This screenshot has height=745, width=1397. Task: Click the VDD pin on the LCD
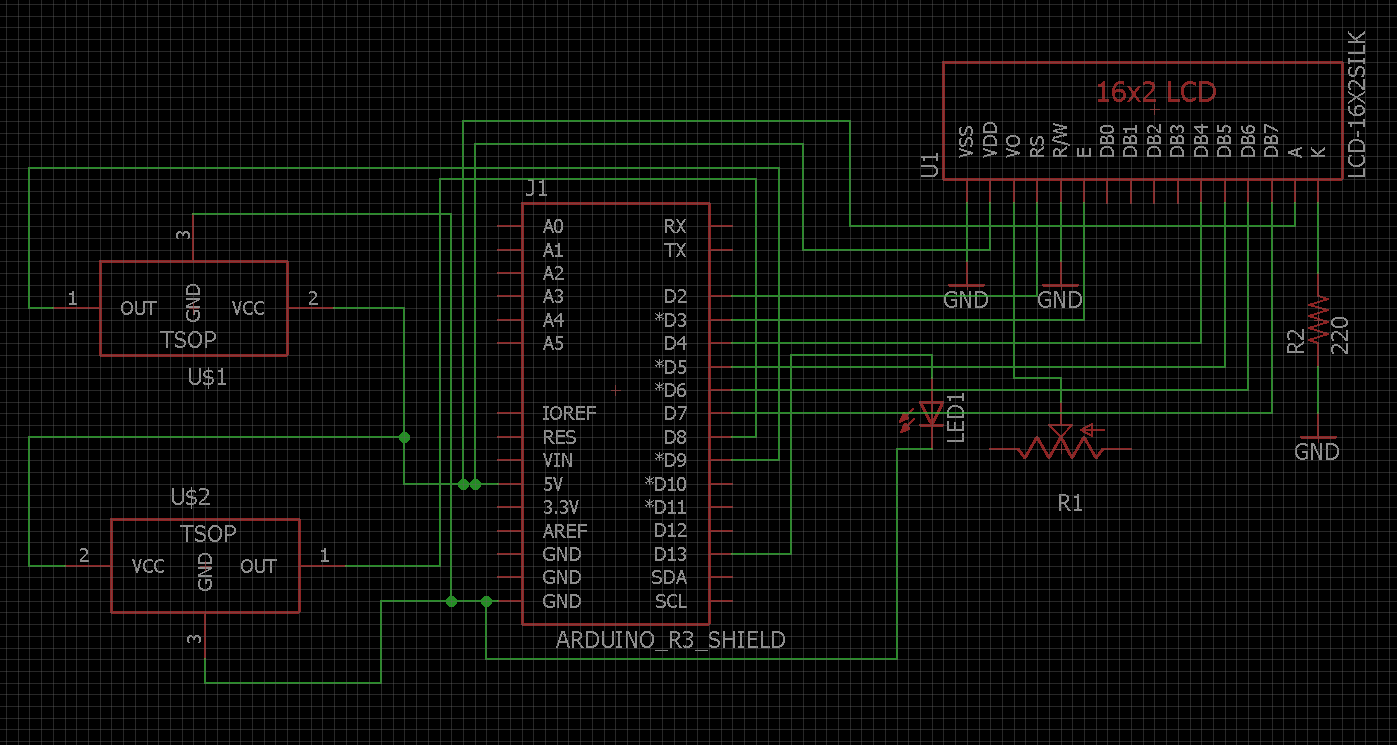click(x=990, y=141)
